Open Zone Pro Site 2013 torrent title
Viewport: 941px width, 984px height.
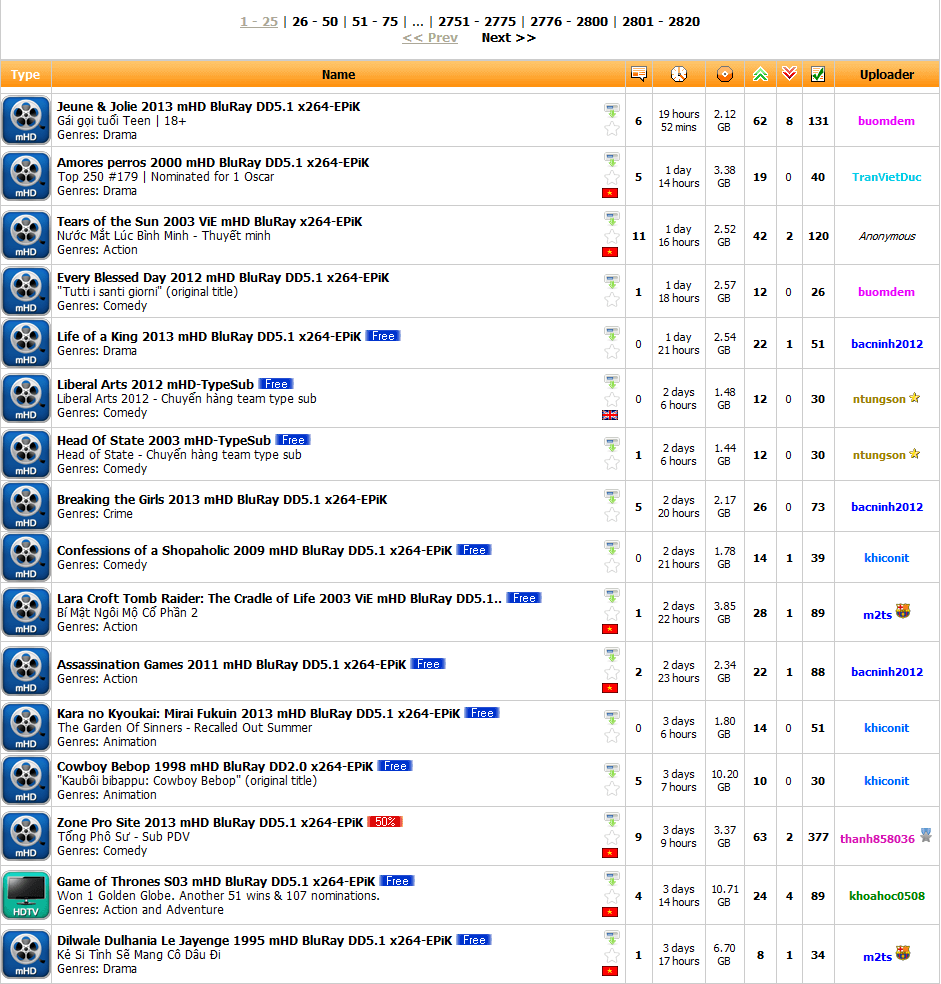click(210, 823)
